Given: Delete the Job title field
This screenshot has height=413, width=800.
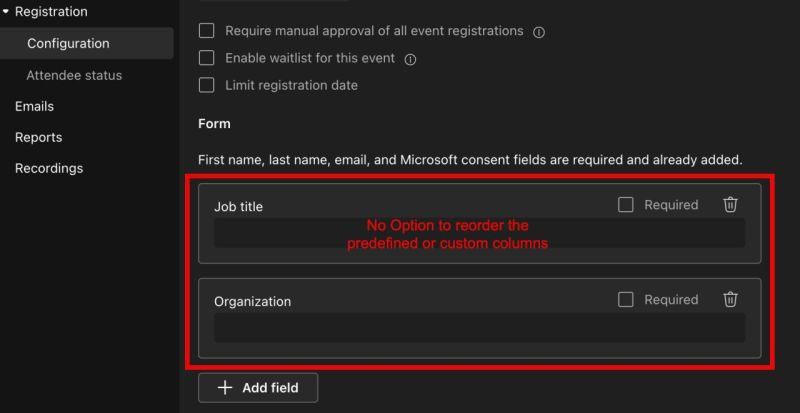Looking at the screenshot, I should click(730, 205).
